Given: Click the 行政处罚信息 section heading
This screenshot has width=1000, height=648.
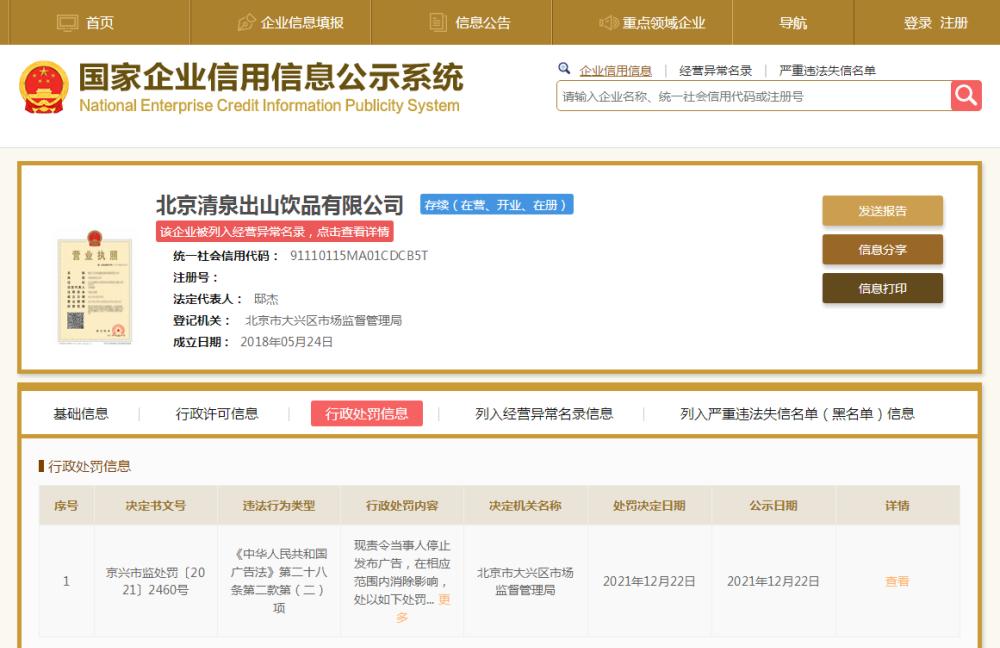Looking at the screenshot, I should click(89, 466).
